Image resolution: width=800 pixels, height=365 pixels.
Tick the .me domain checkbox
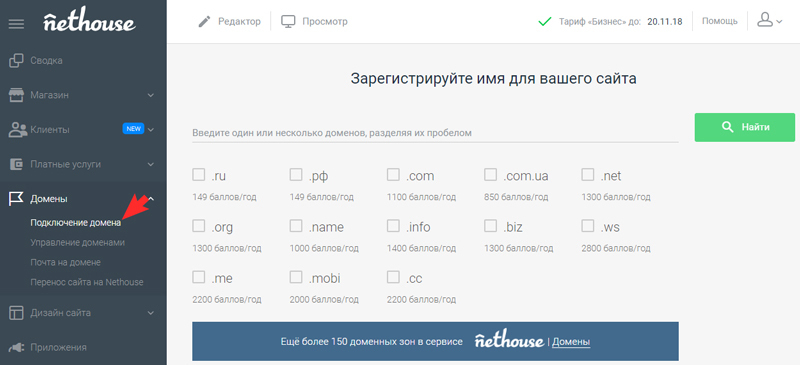(x=198, y=277)
